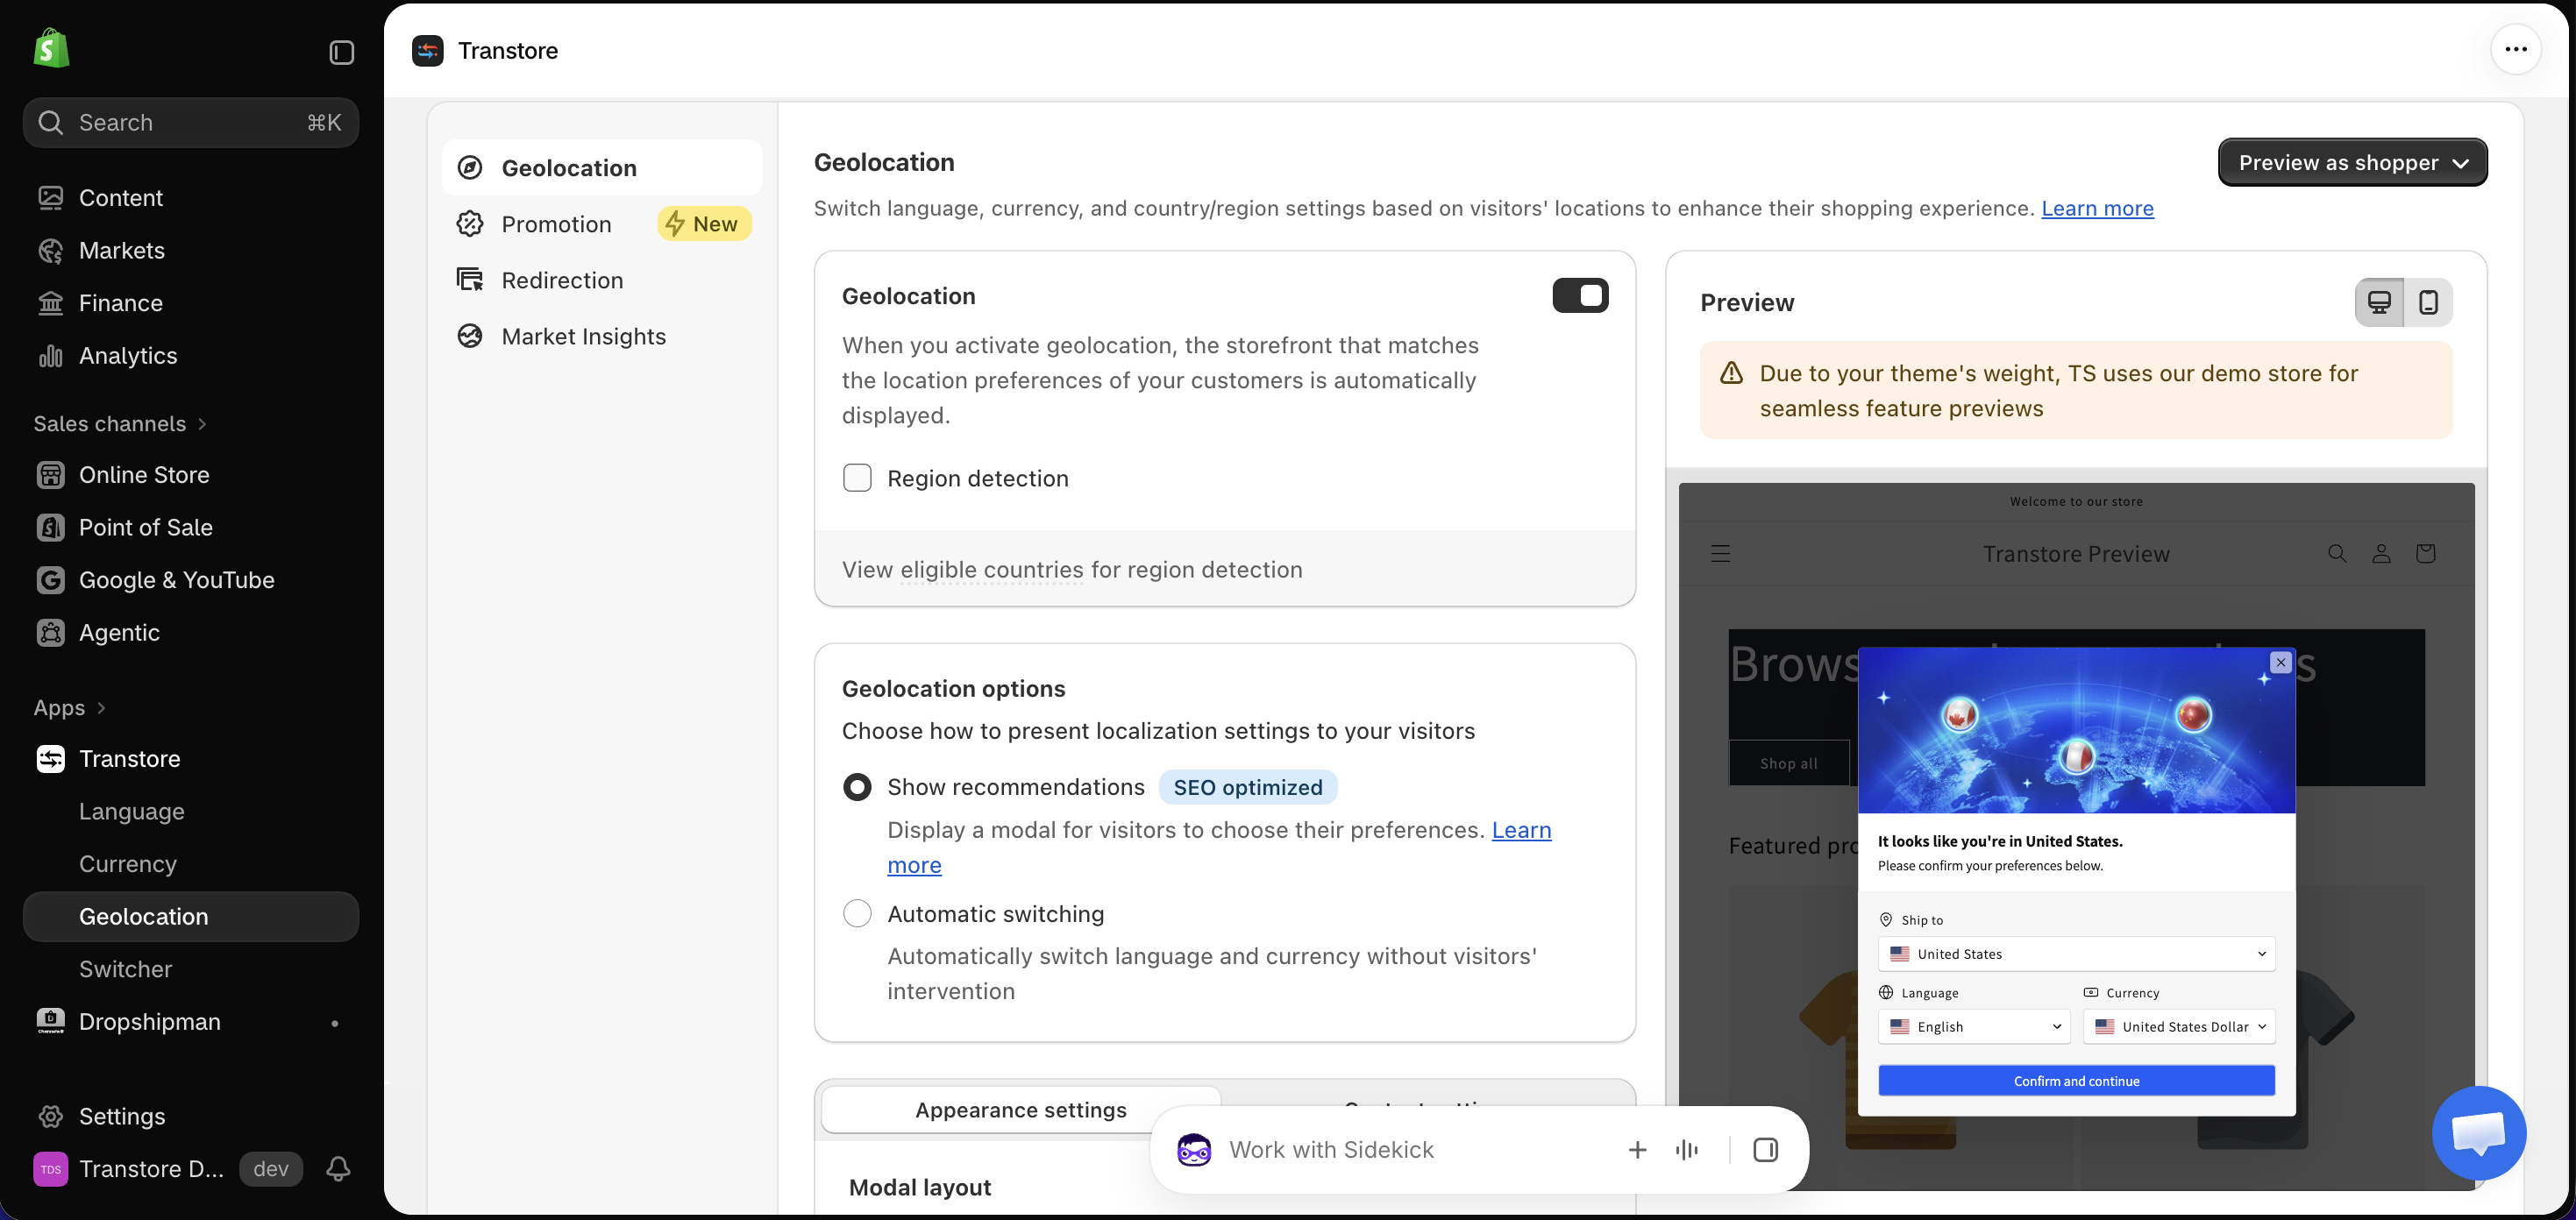Expand Sidekick side panel icon
Screen dimensions: 2576x1220
click(x=1765, y=1150)
